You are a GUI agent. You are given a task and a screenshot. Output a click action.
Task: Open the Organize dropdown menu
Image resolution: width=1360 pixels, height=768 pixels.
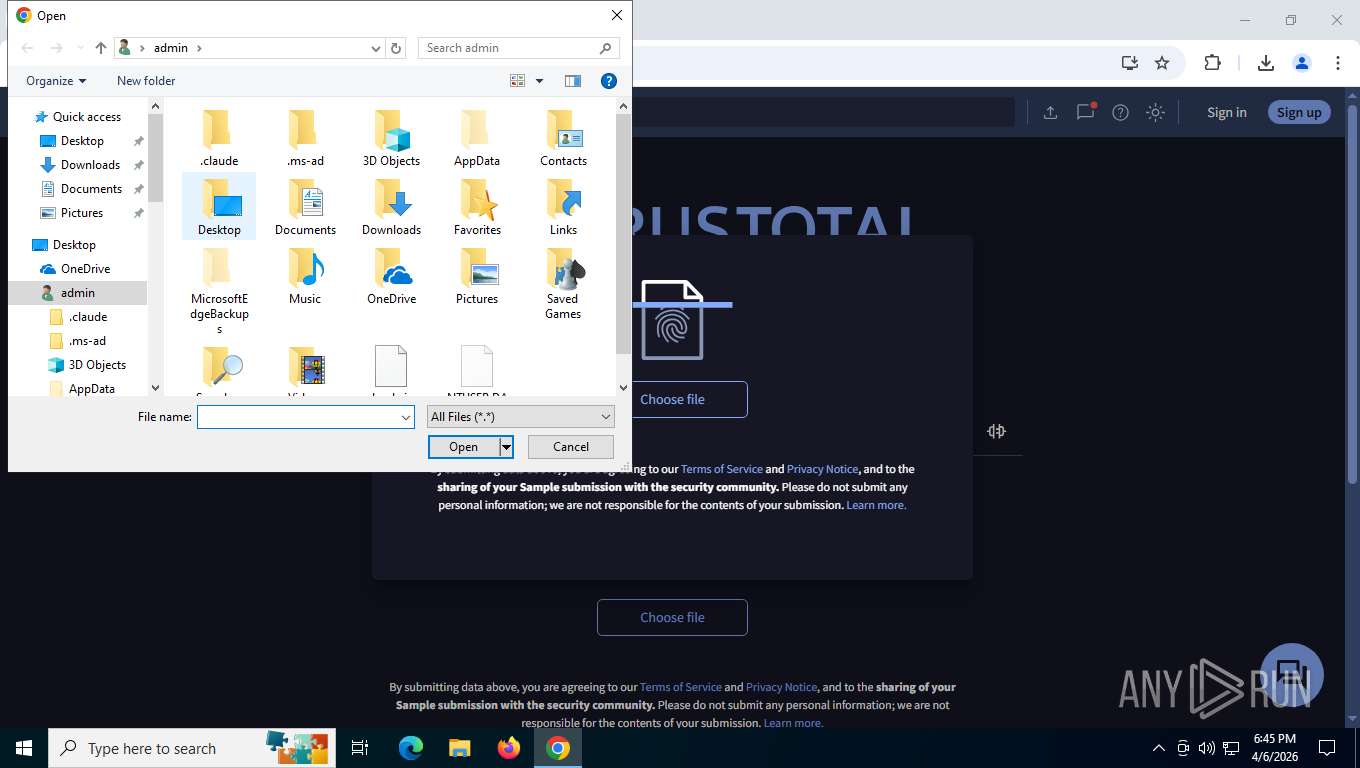[x=56, y=81]
